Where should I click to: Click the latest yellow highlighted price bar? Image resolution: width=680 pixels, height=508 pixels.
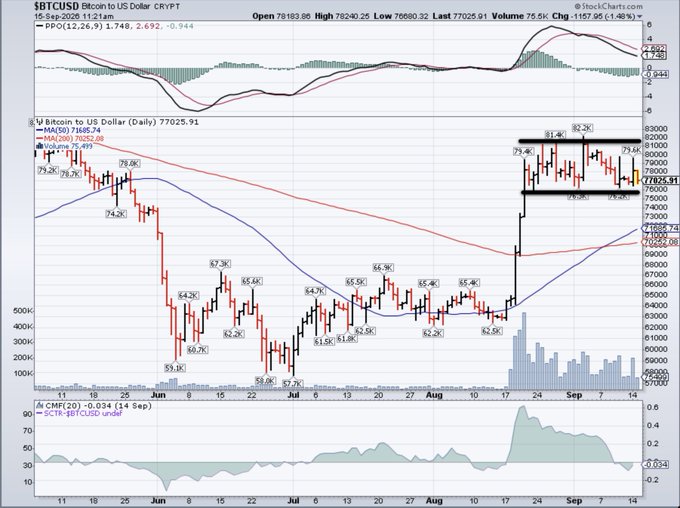pos(637,178)
